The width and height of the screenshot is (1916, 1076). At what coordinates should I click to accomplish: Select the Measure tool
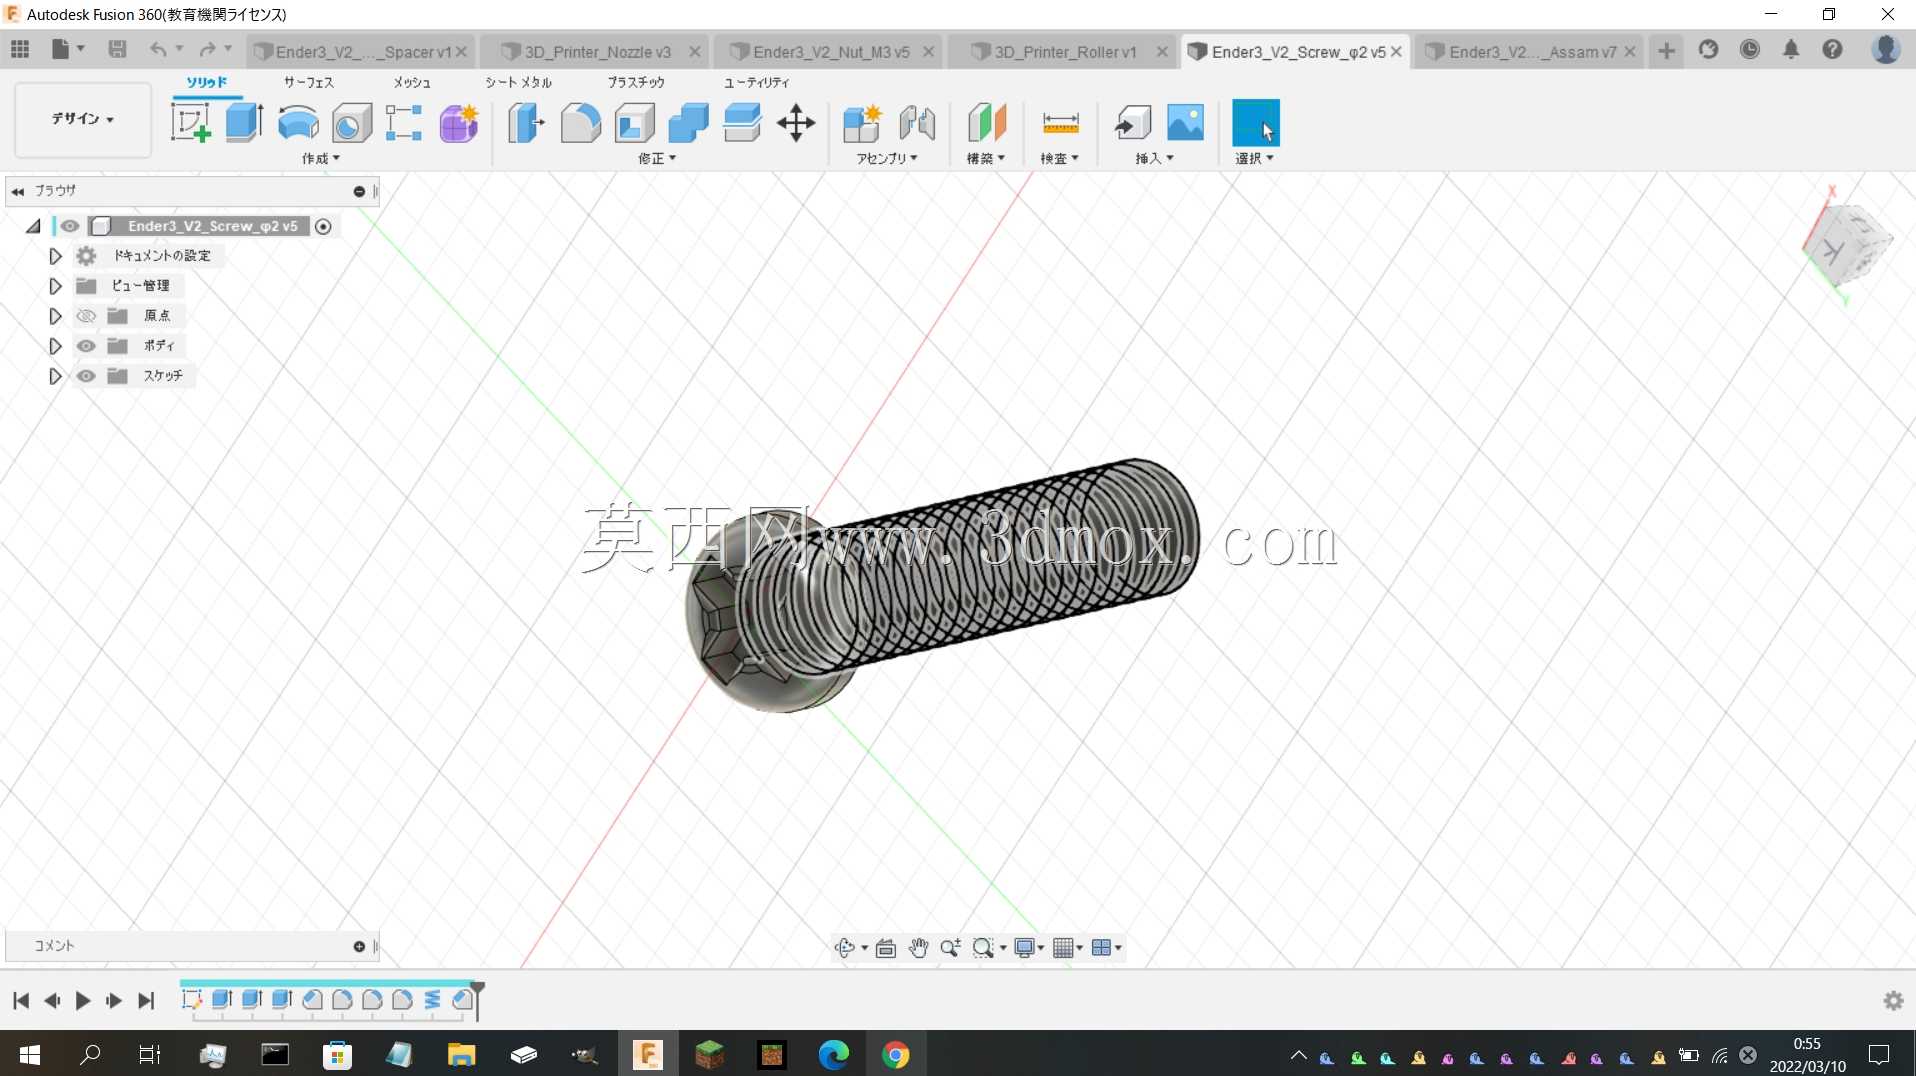click(1060, 123)
